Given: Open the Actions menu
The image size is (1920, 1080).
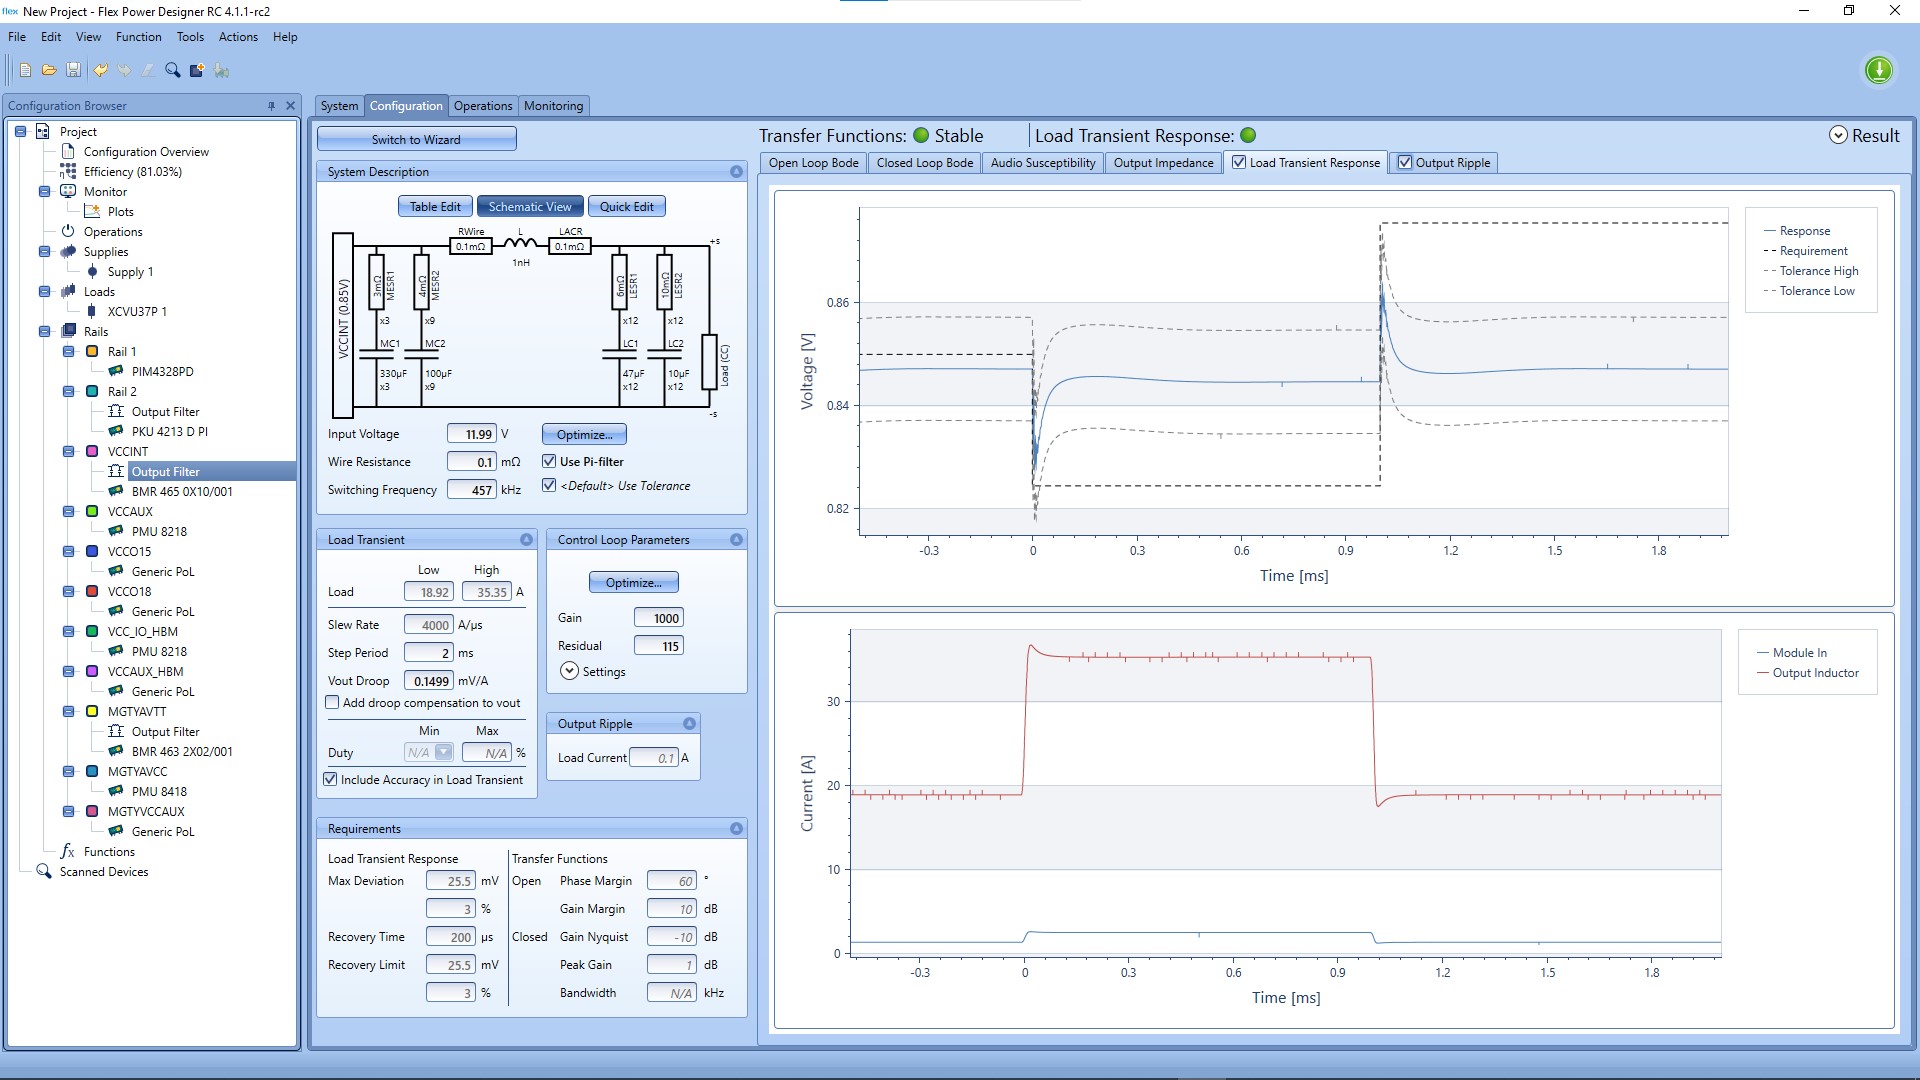Looking at the screenshot, I should point(238,37).
